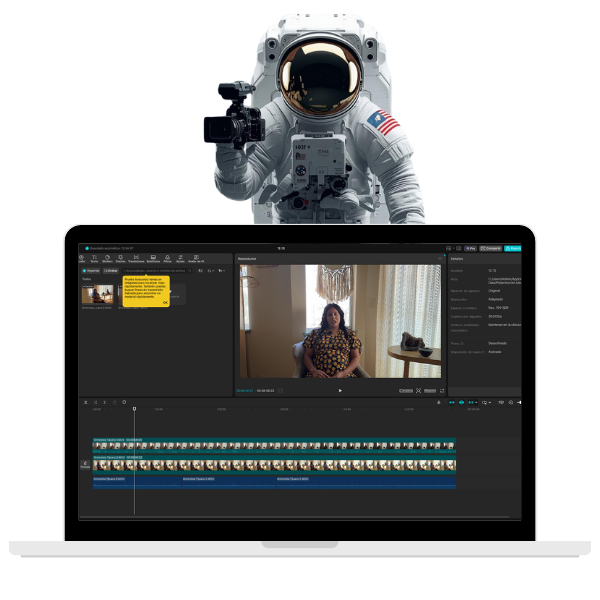Switch media grid view layout
600x600 pixels.
coord(200,271)
